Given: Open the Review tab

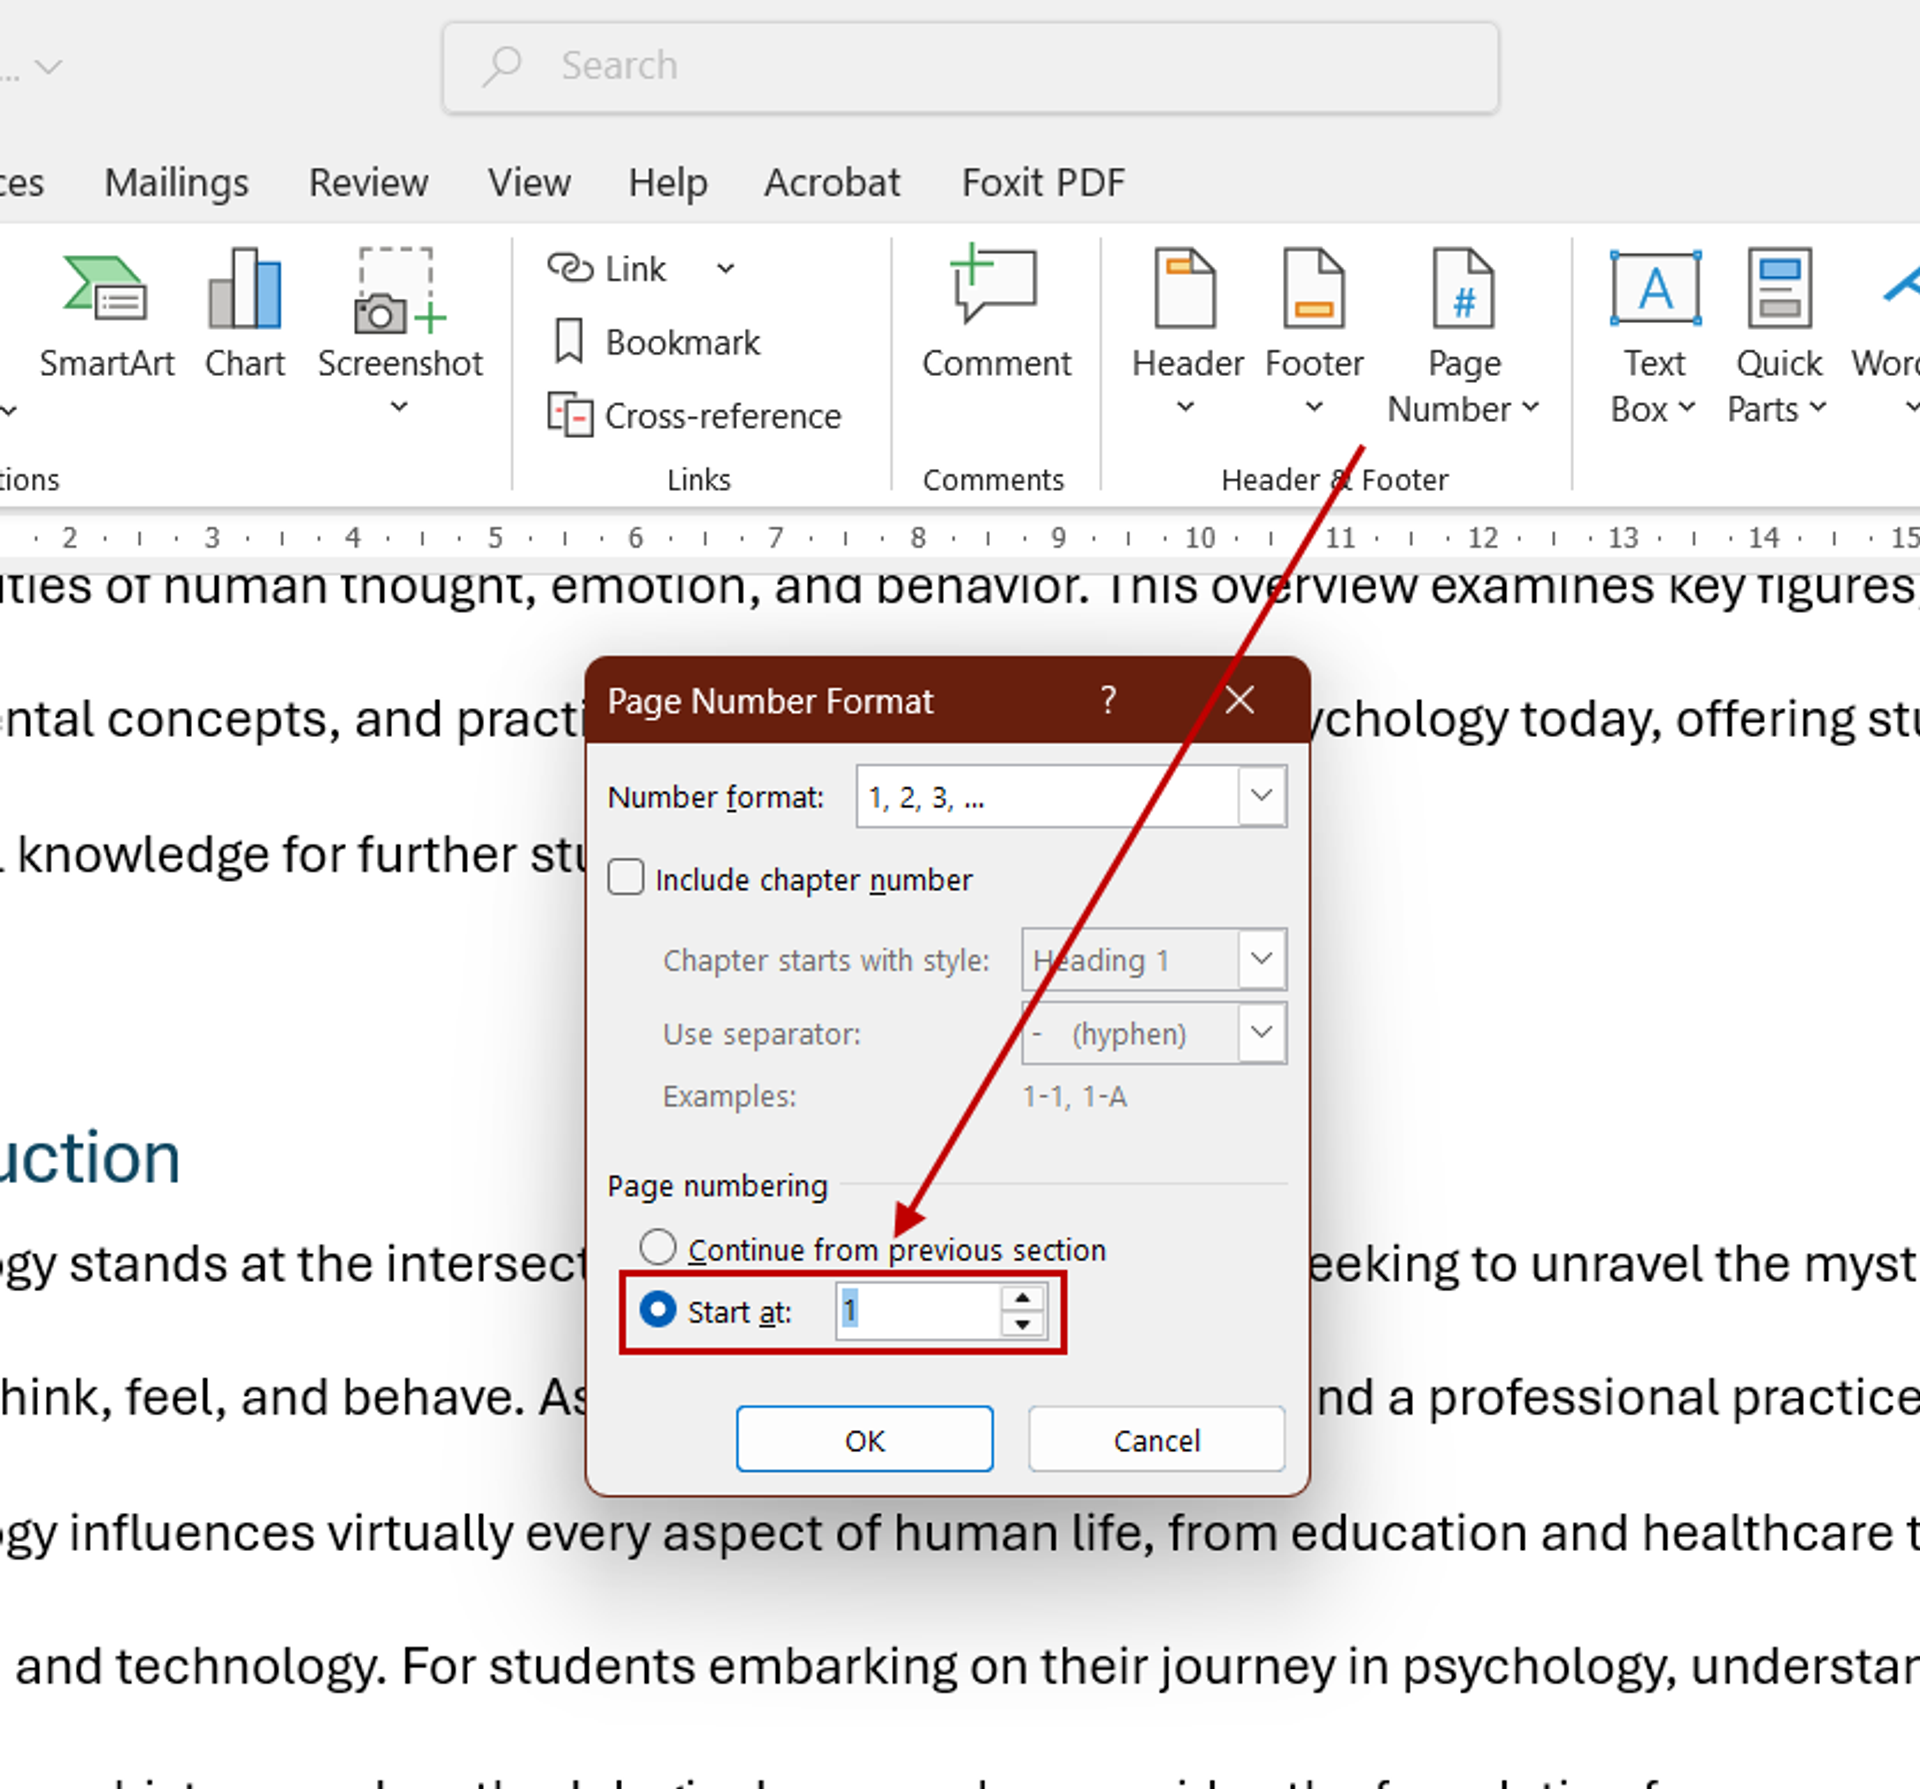Looking at the screenshot, I should click(x=368, y=182).
